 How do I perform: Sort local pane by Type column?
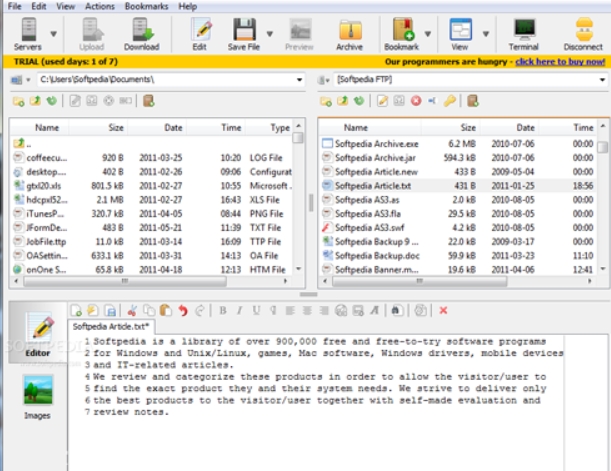(x=269, y=128)
